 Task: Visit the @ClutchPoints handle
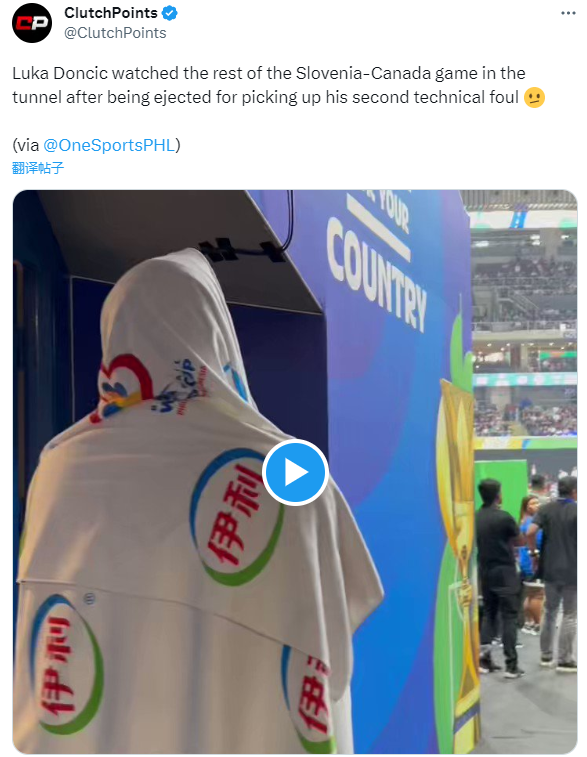(115, 33)
